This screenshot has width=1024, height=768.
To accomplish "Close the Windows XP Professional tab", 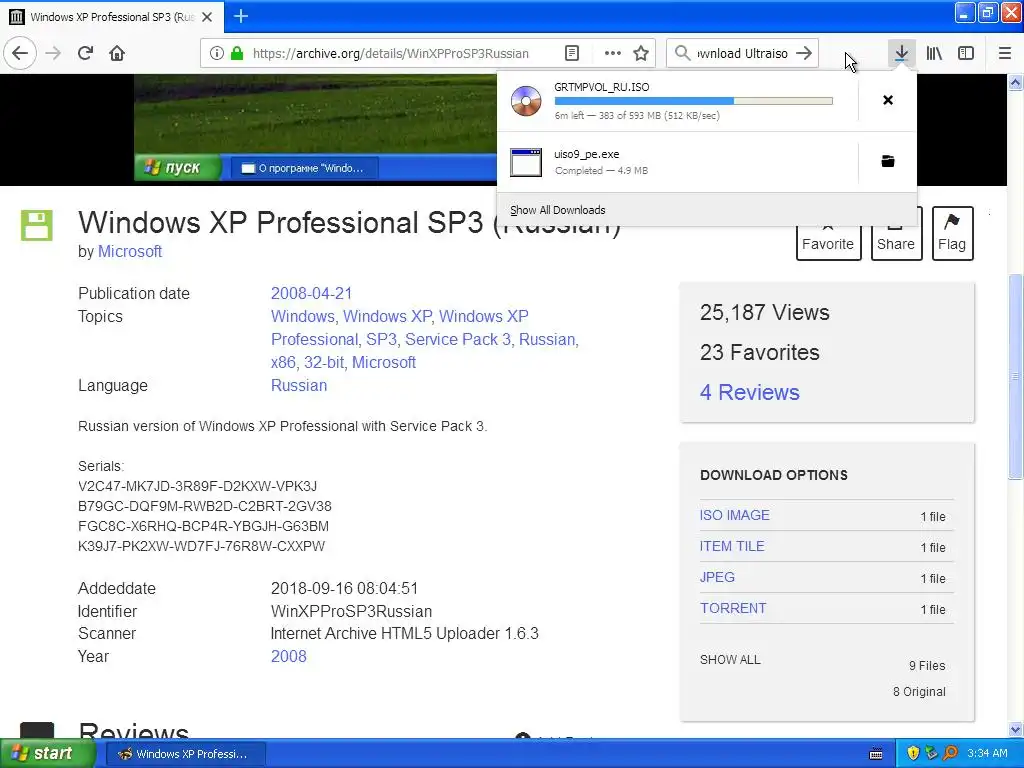I will click(x=207, y=17).
